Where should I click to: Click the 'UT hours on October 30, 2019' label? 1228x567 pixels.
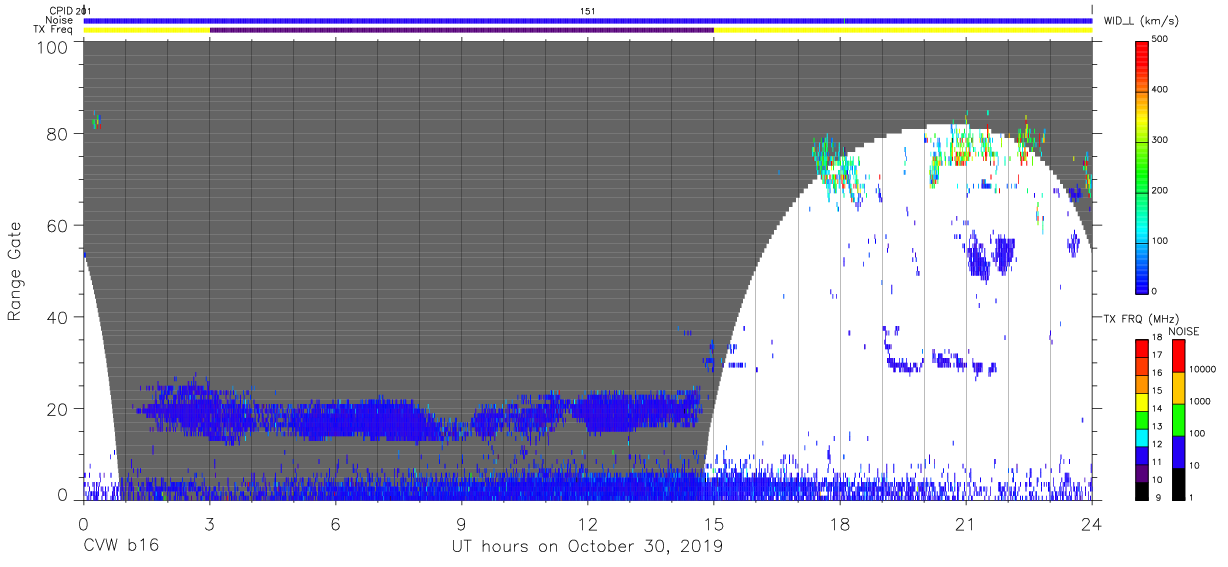click(x=586, y=547)
